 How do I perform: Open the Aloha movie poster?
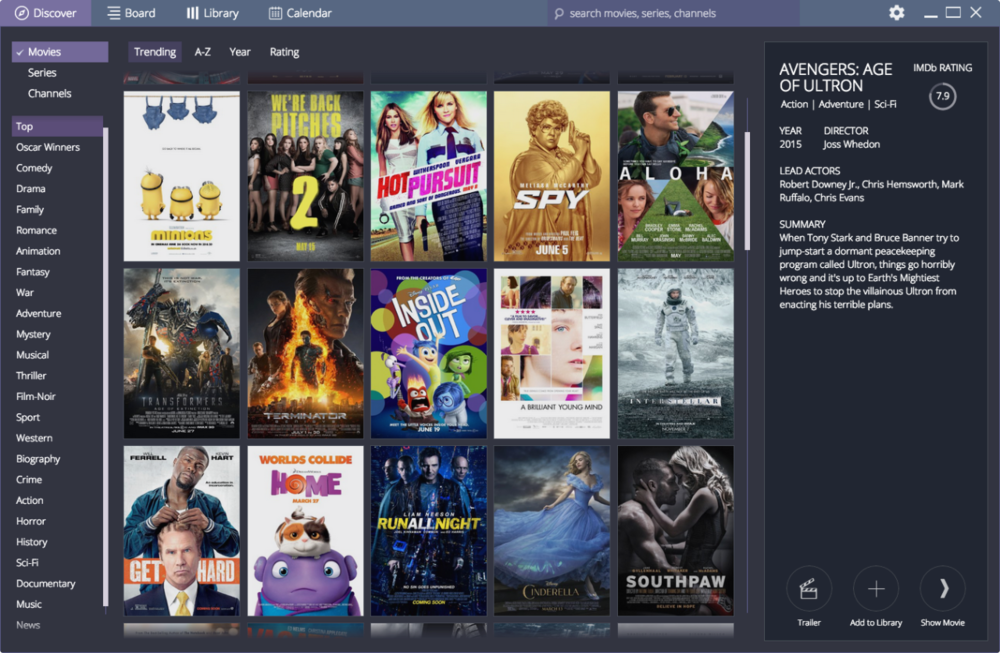[x=675, y=176]
